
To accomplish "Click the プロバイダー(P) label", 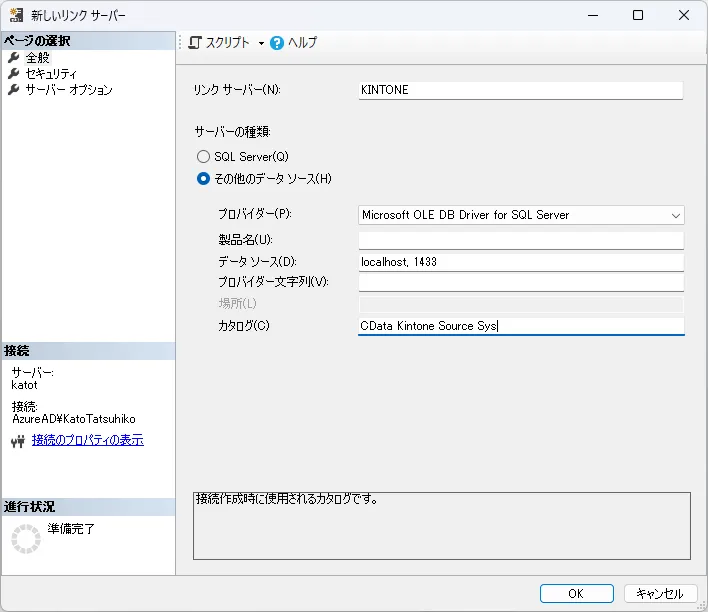I will pyautogui.click(x=255, y=214).
